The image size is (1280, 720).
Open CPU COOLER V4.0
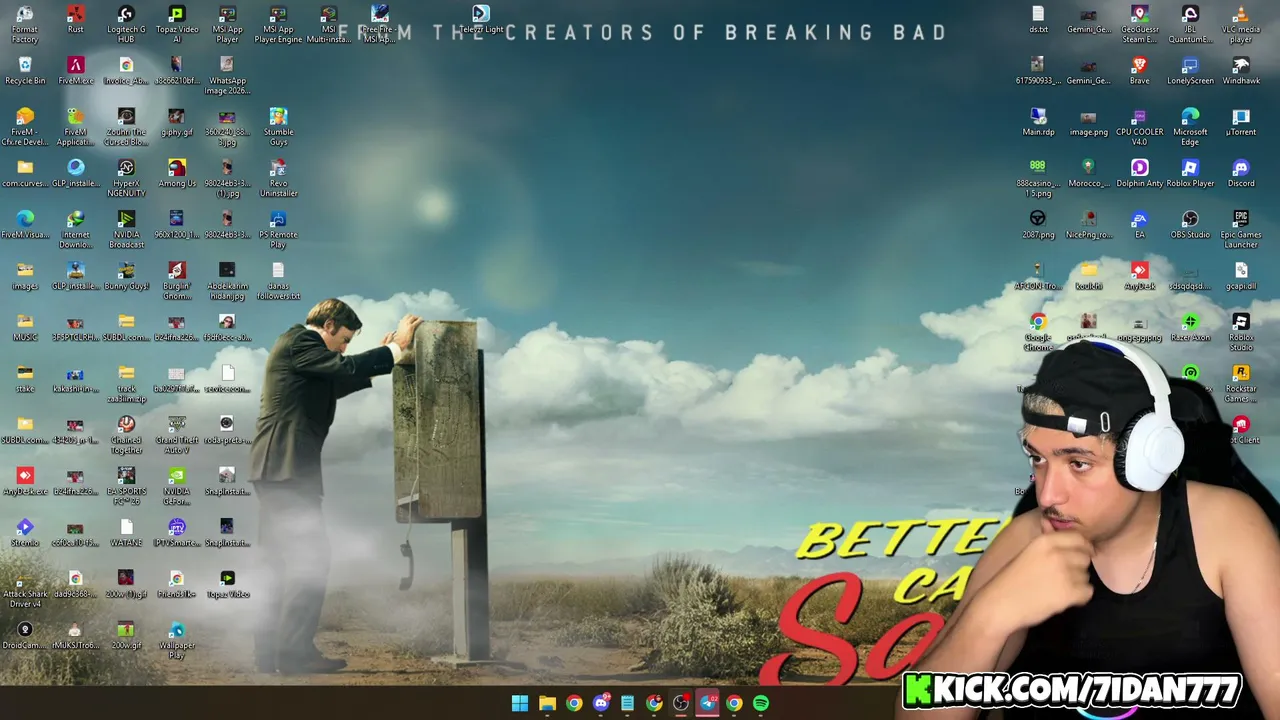click(x=1139, y=127)
